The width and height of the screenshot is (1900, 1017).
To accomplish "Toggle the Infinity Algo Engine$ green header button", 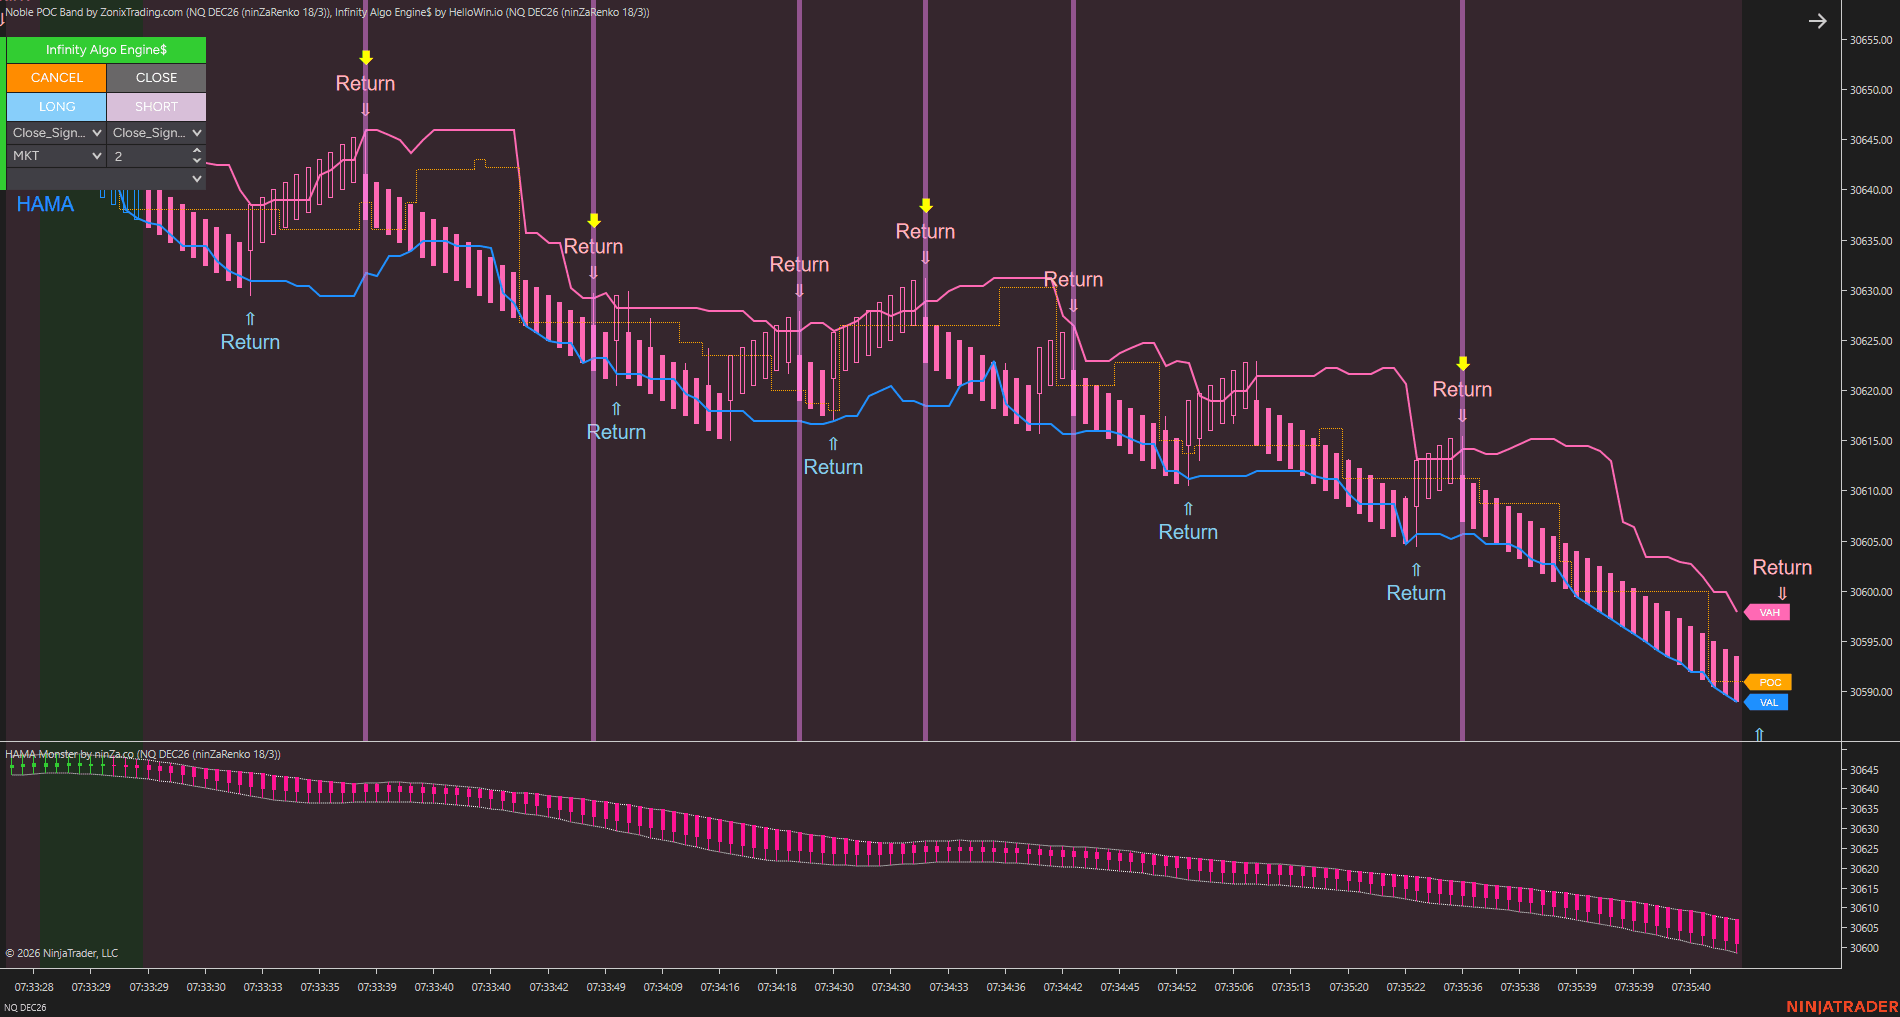I will pyautogui.click(x=106, y=50).
